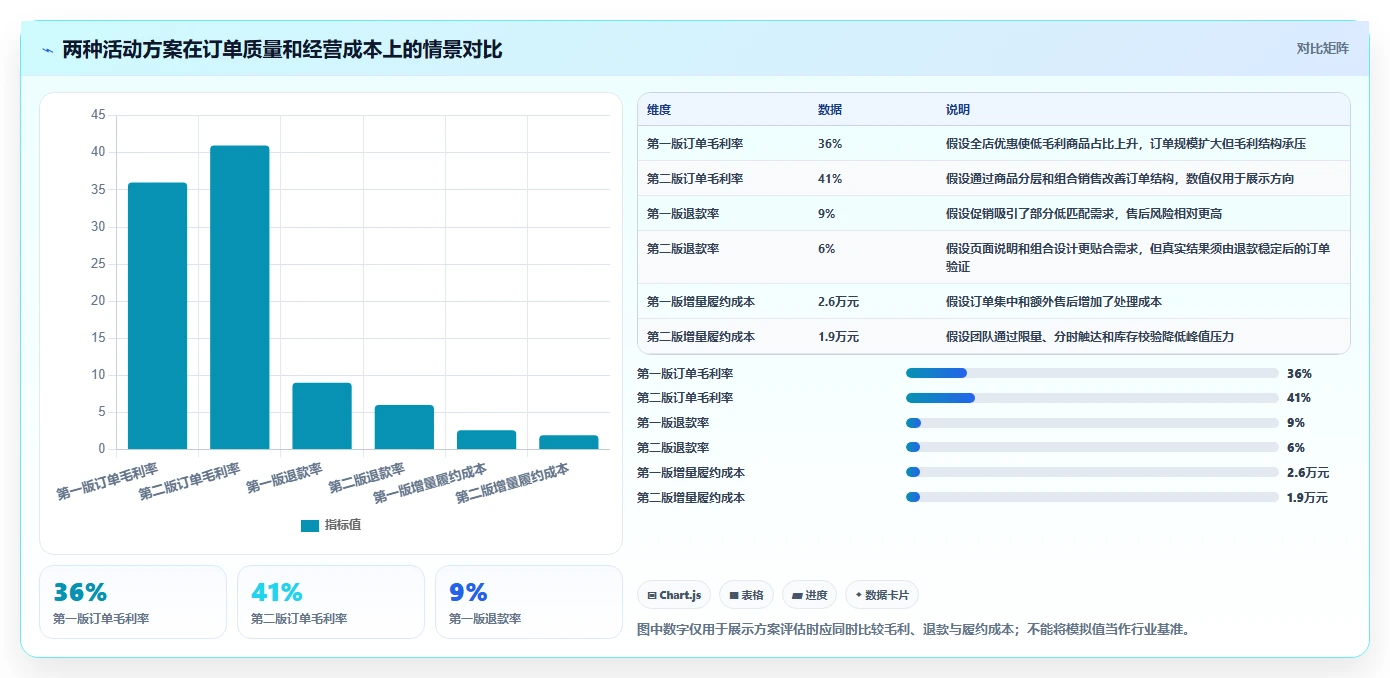Image resolution: width=1390 pixels, height=678 pixels.
Task: Click the 第一版订单毛利率 bar in the chart
Action: (x=157, y=316)
